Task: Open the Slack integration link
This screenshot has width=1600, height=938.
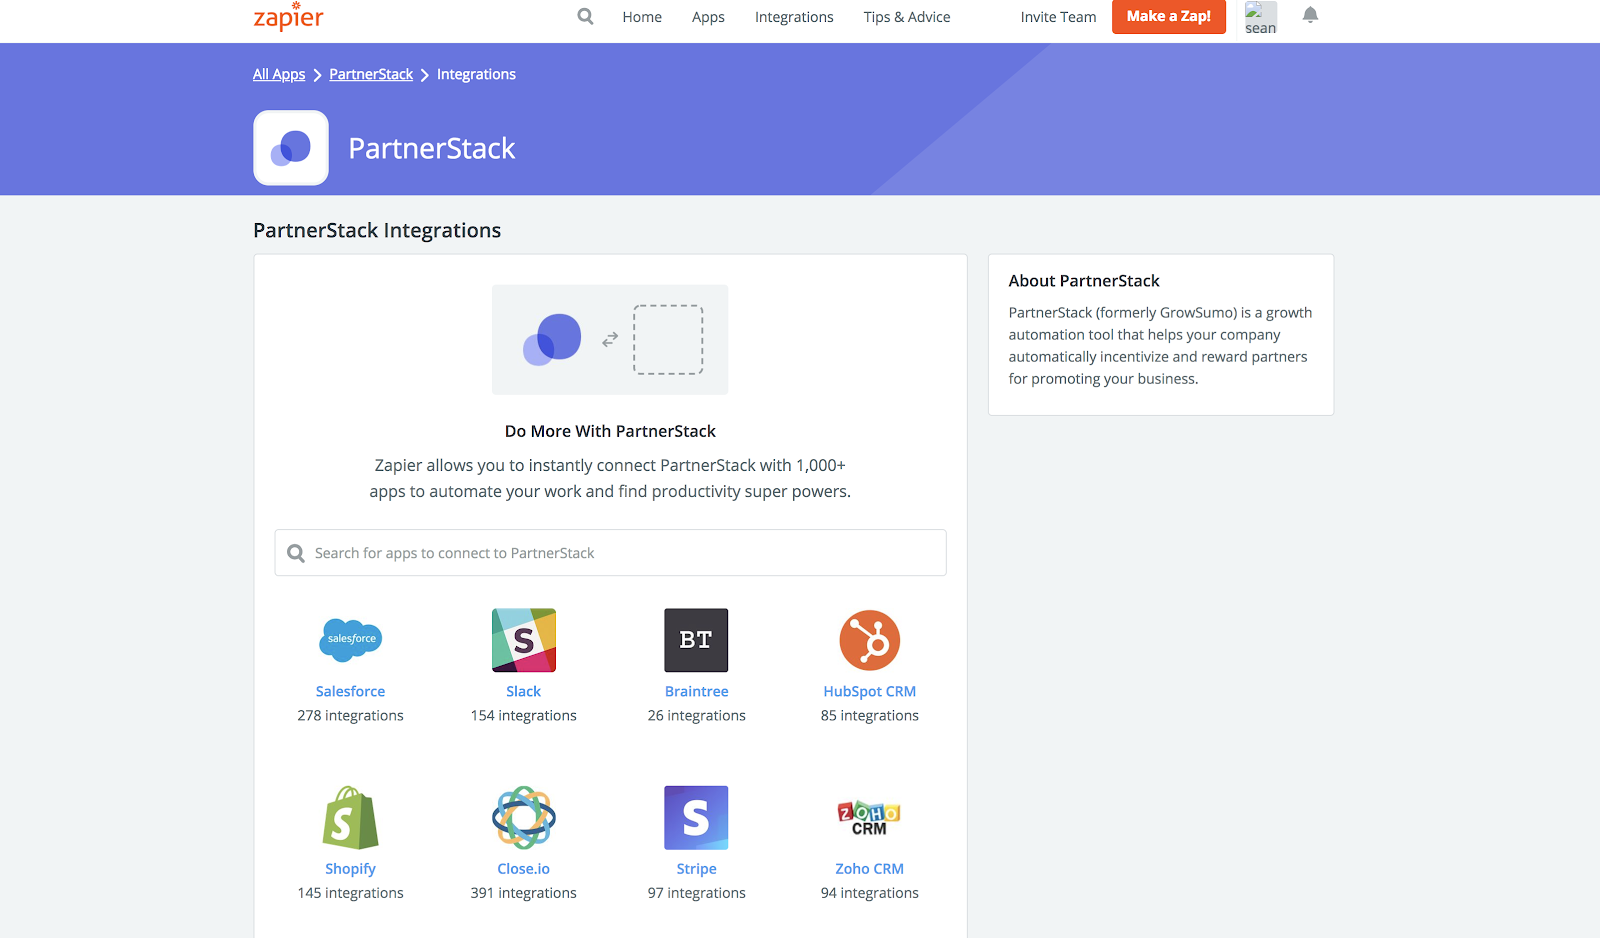Action: [x=524, y=691]
